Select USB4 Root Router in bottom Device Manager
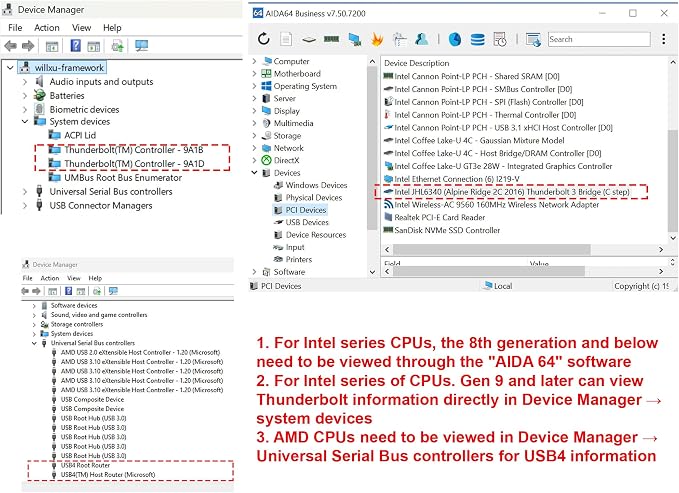679x493 pixels. click(85, 465)
